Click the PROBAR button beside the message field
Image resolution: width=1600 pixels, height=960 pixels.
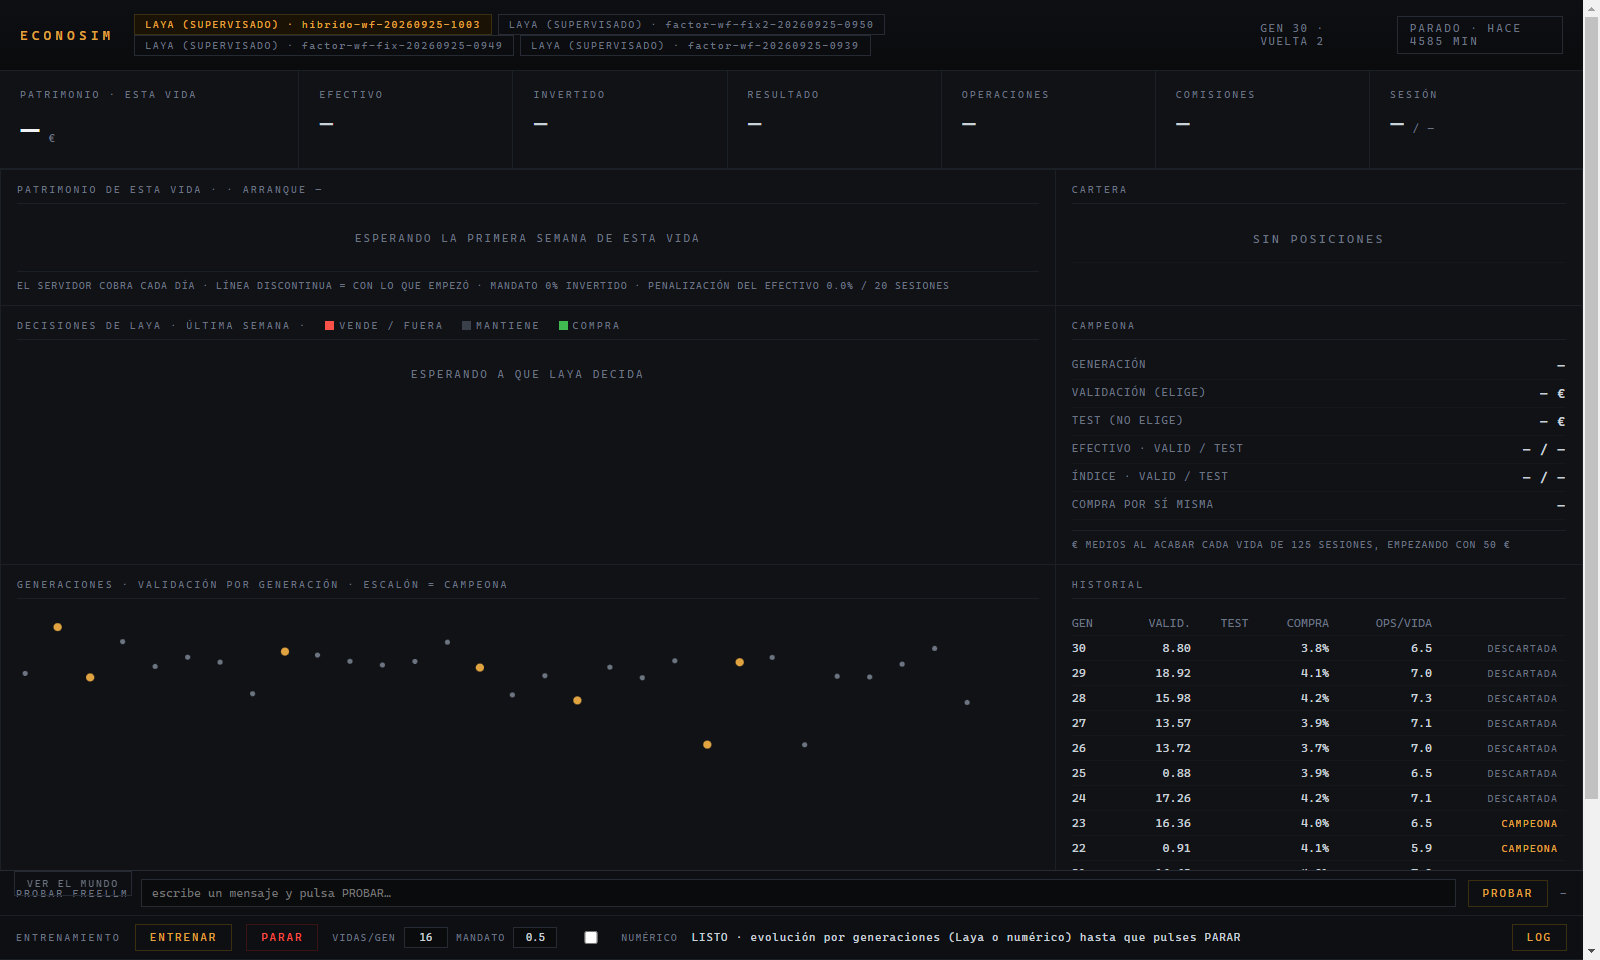click(x=1507, y=894)
